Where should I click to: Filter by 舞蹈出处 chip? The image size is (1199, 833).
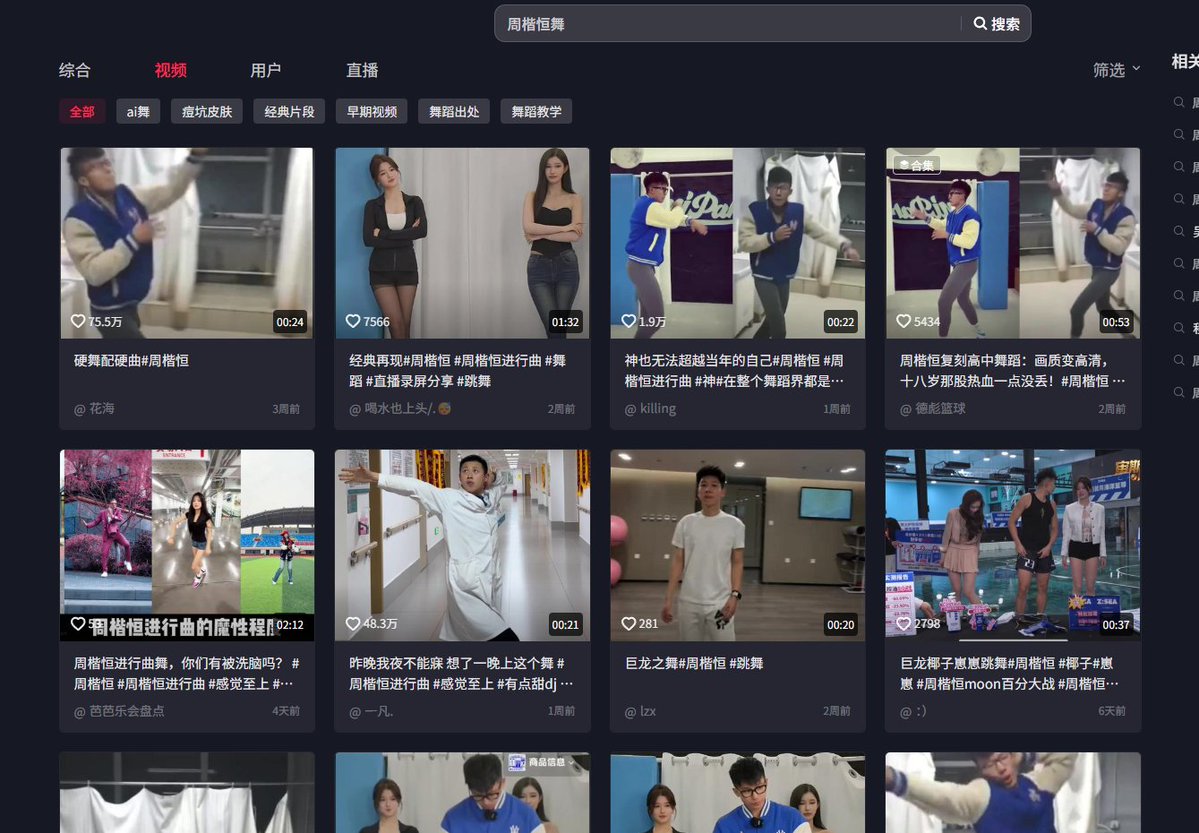[x=454, y=112]
